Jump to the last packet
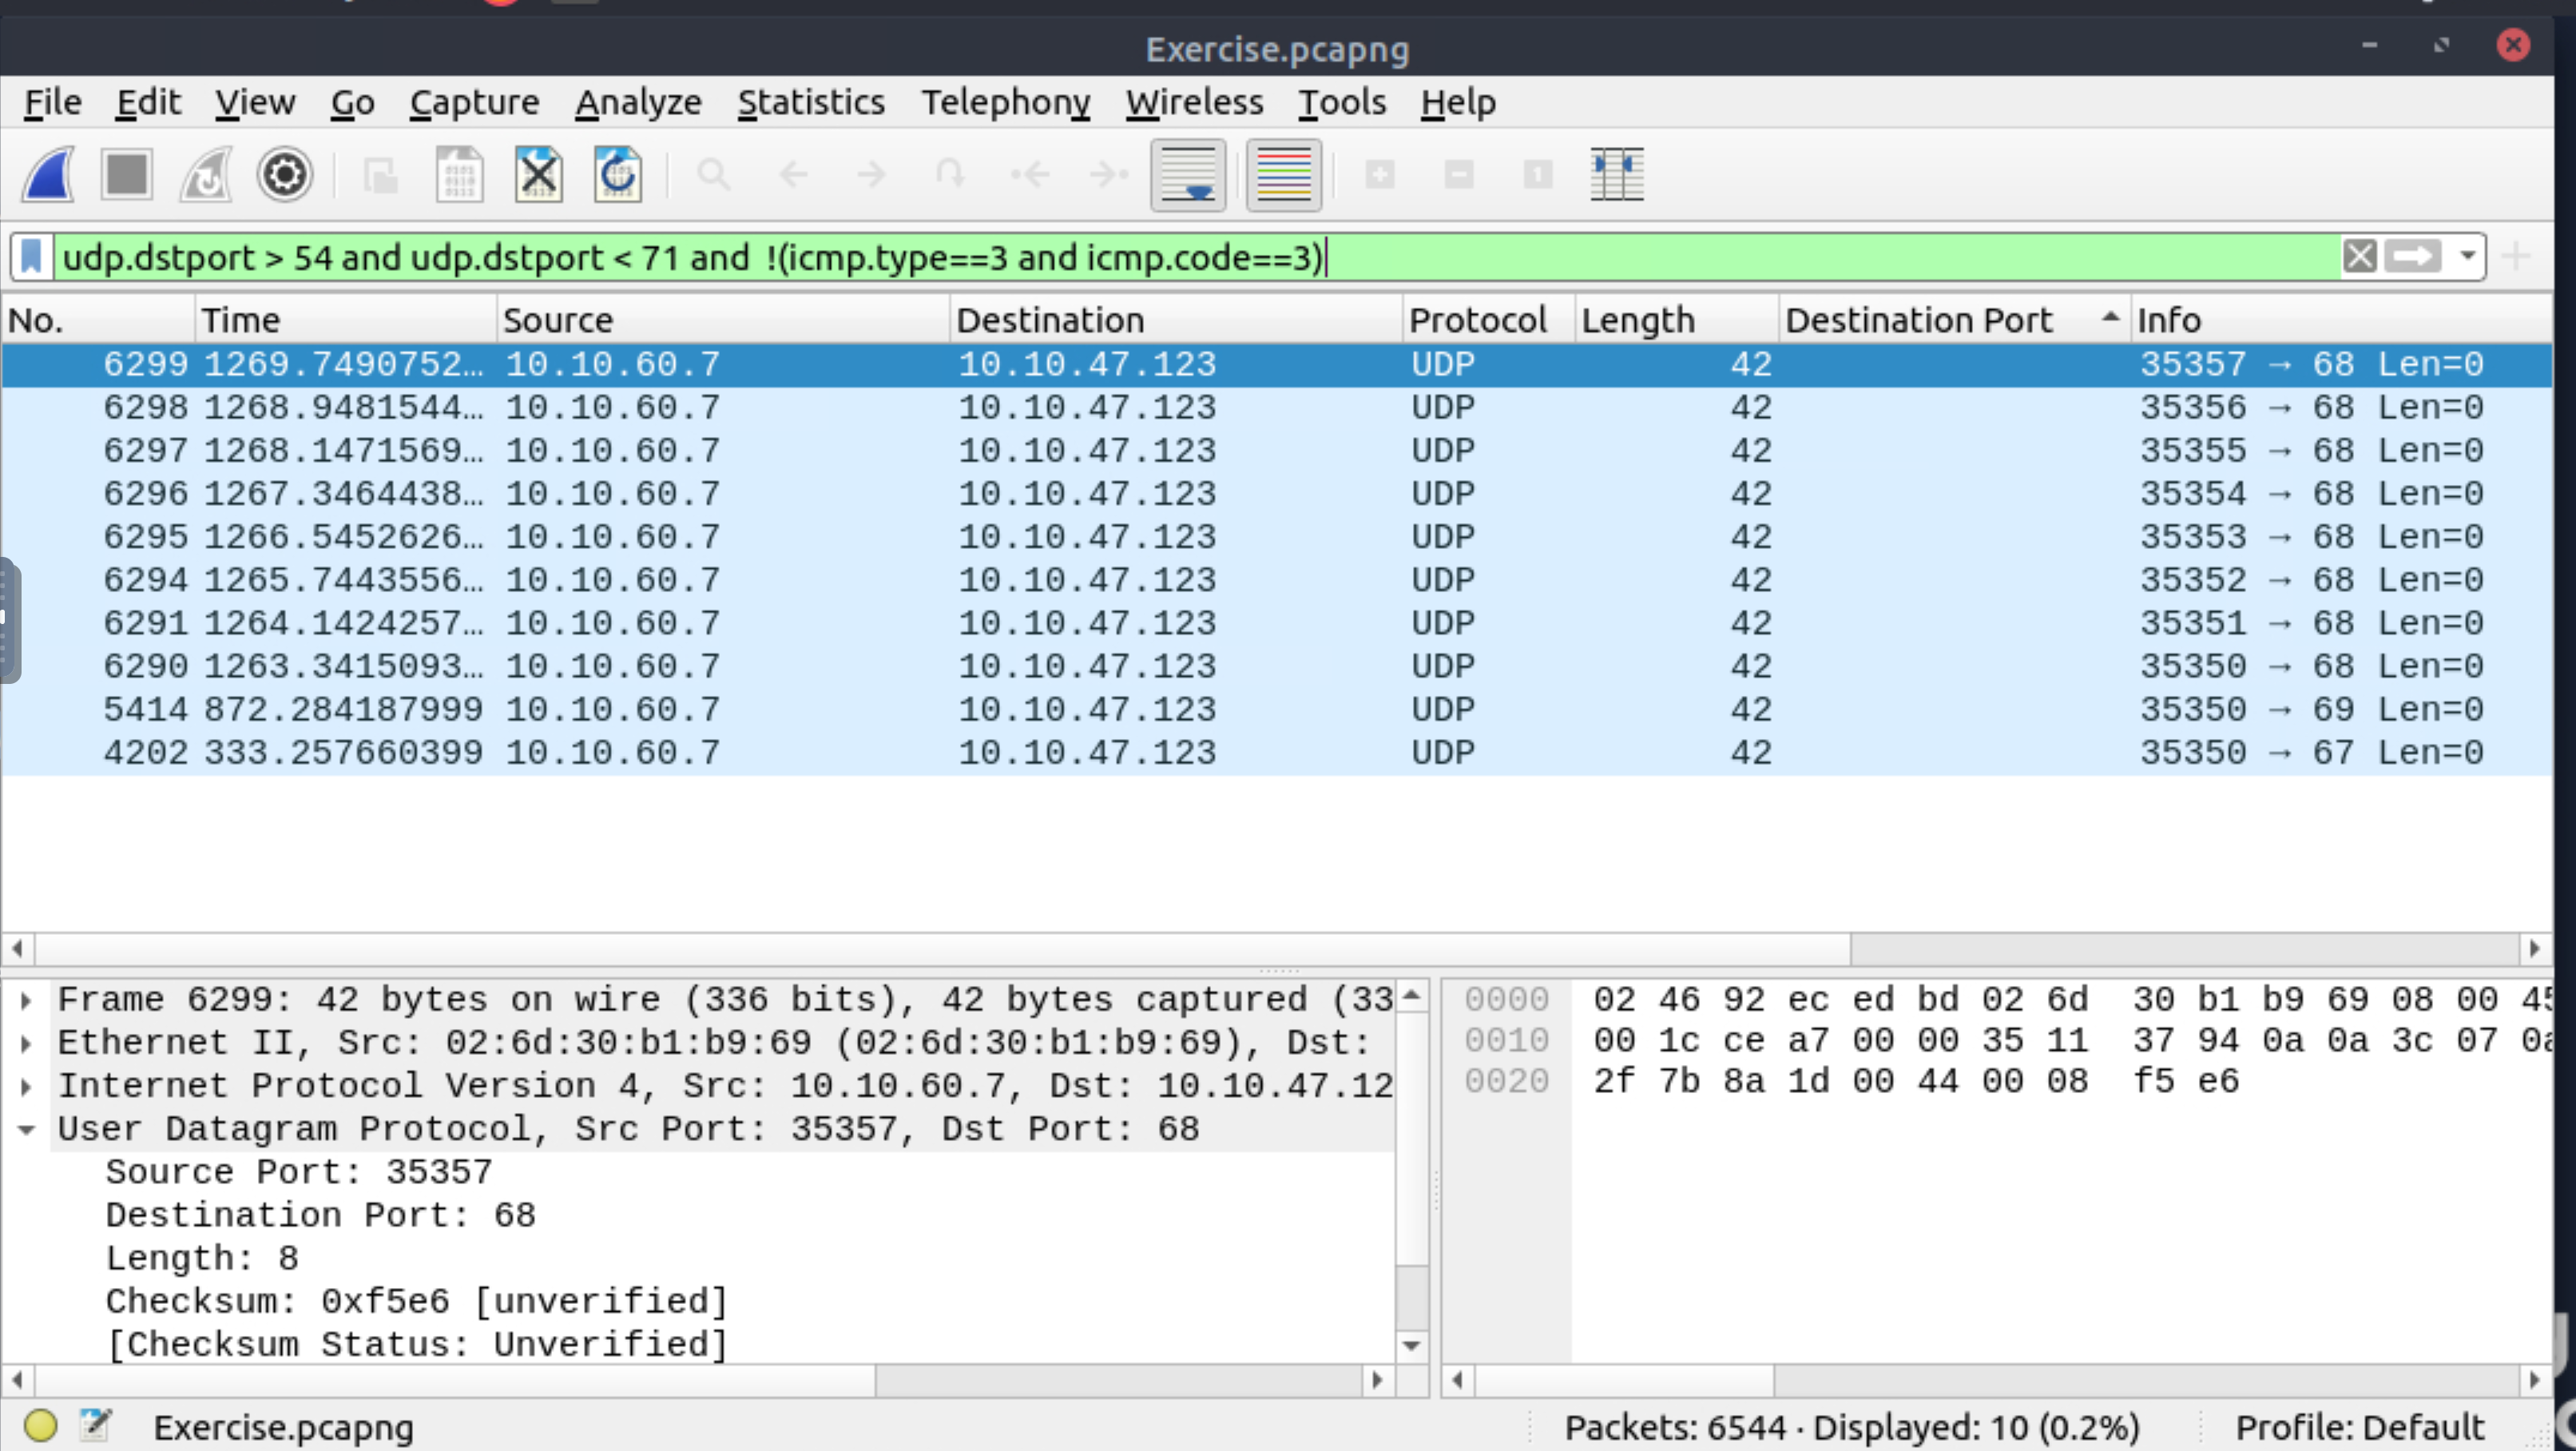 click(1109, 175)
